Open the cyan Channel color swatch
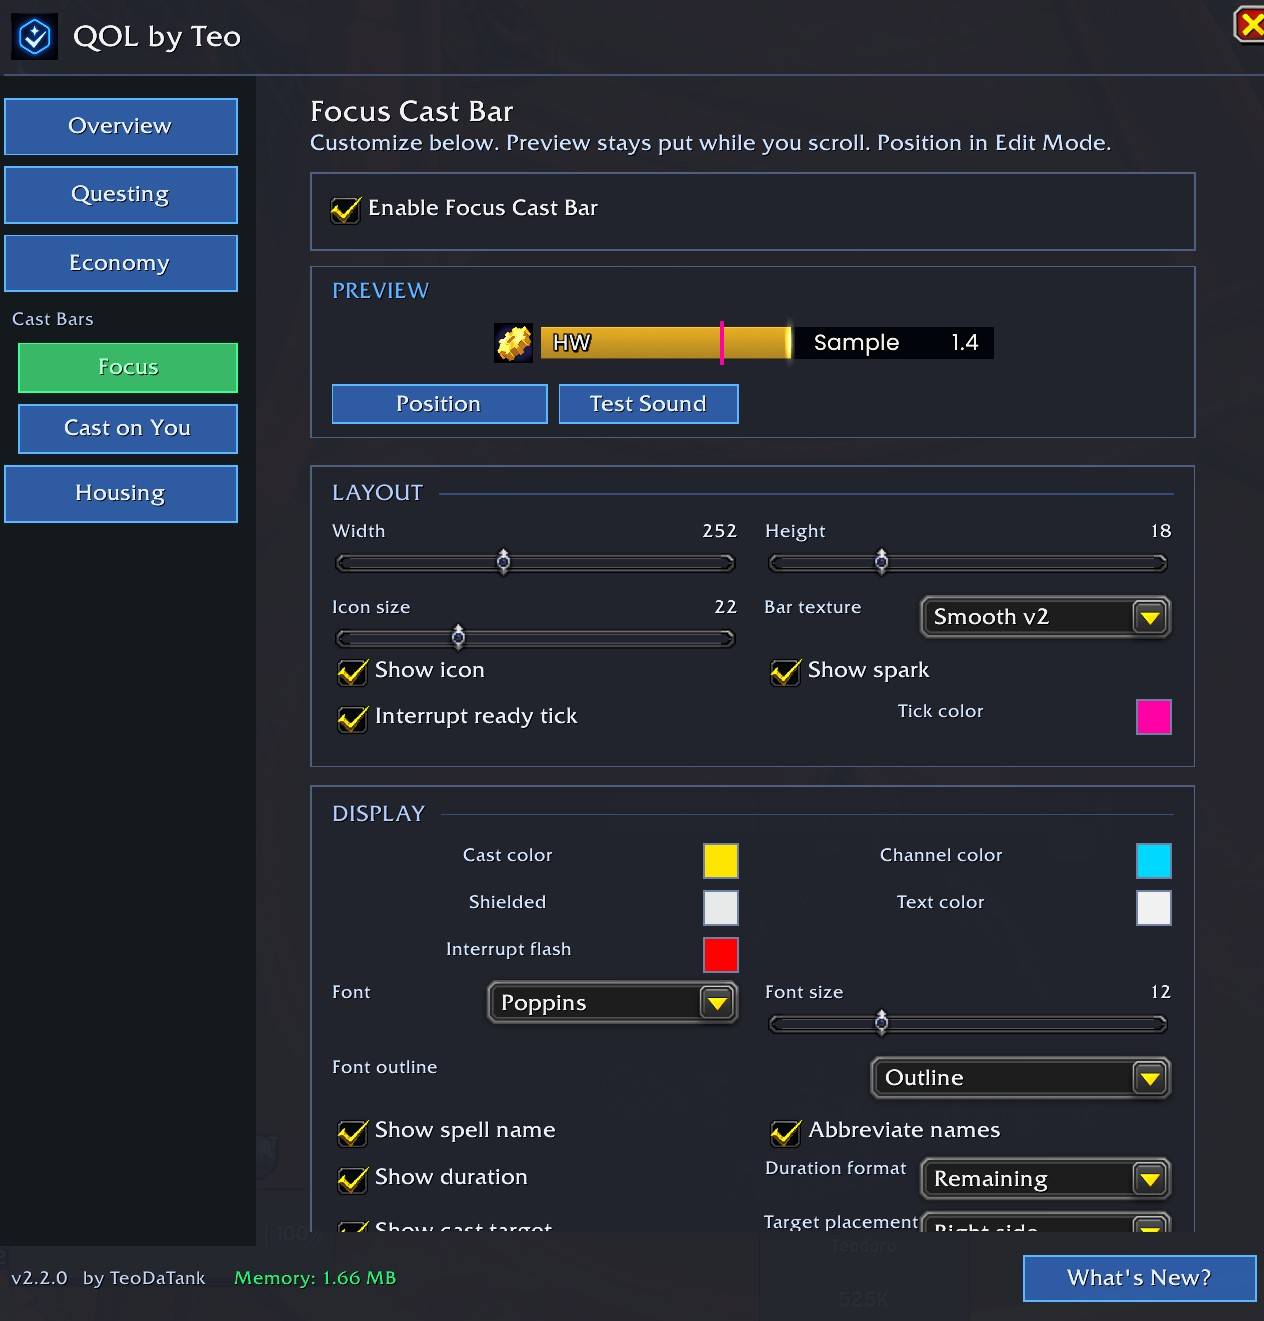 pos(1154,861)
